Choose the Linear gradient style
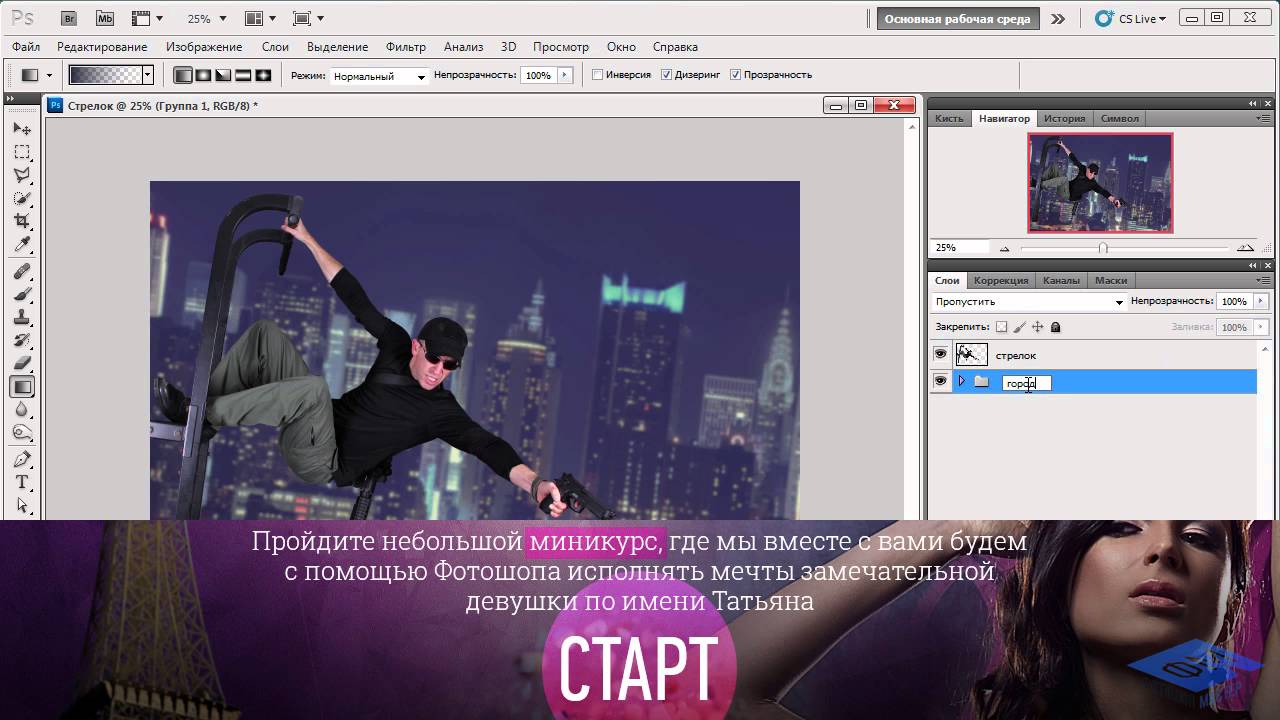 point(183,75)
